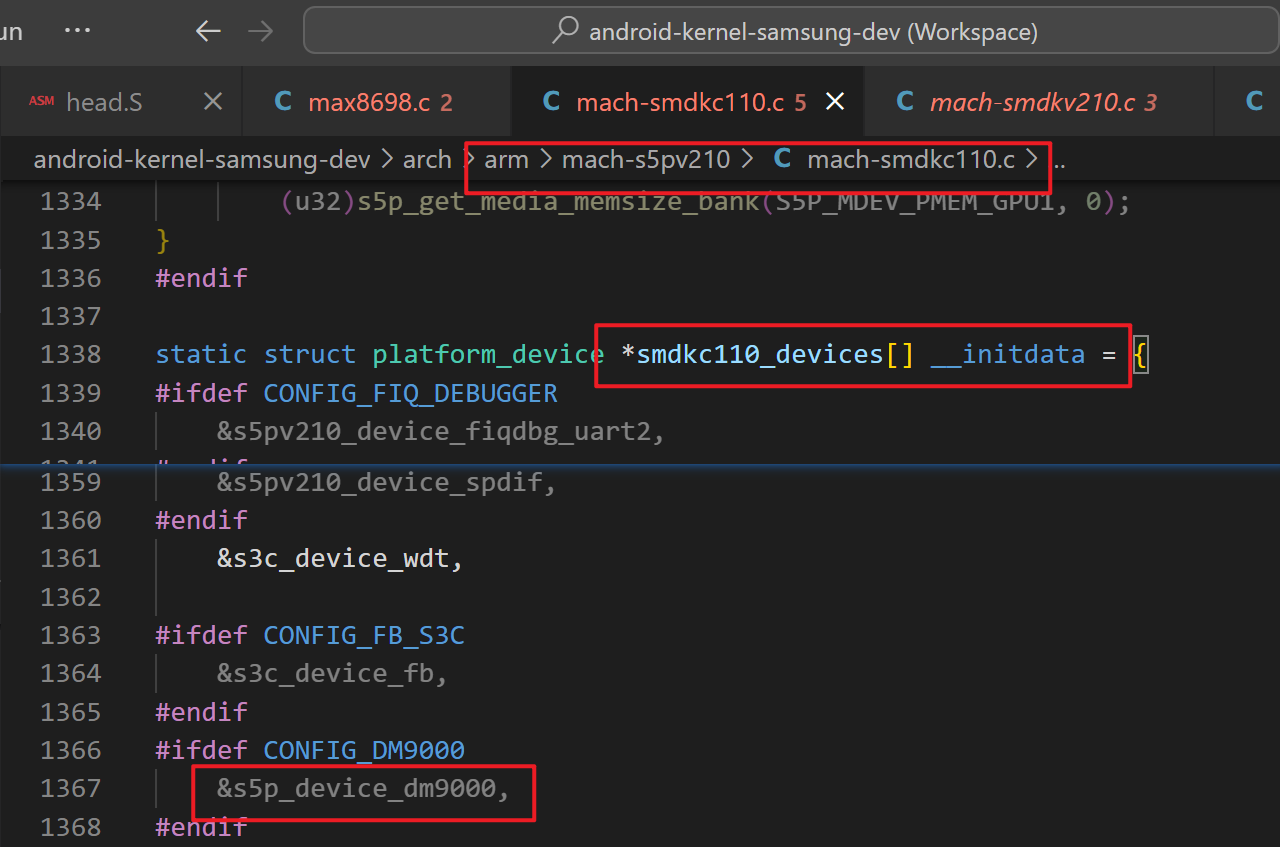
Task: Click CONFIG_FB_S3C on line 1363
Action: pos(364,635)
